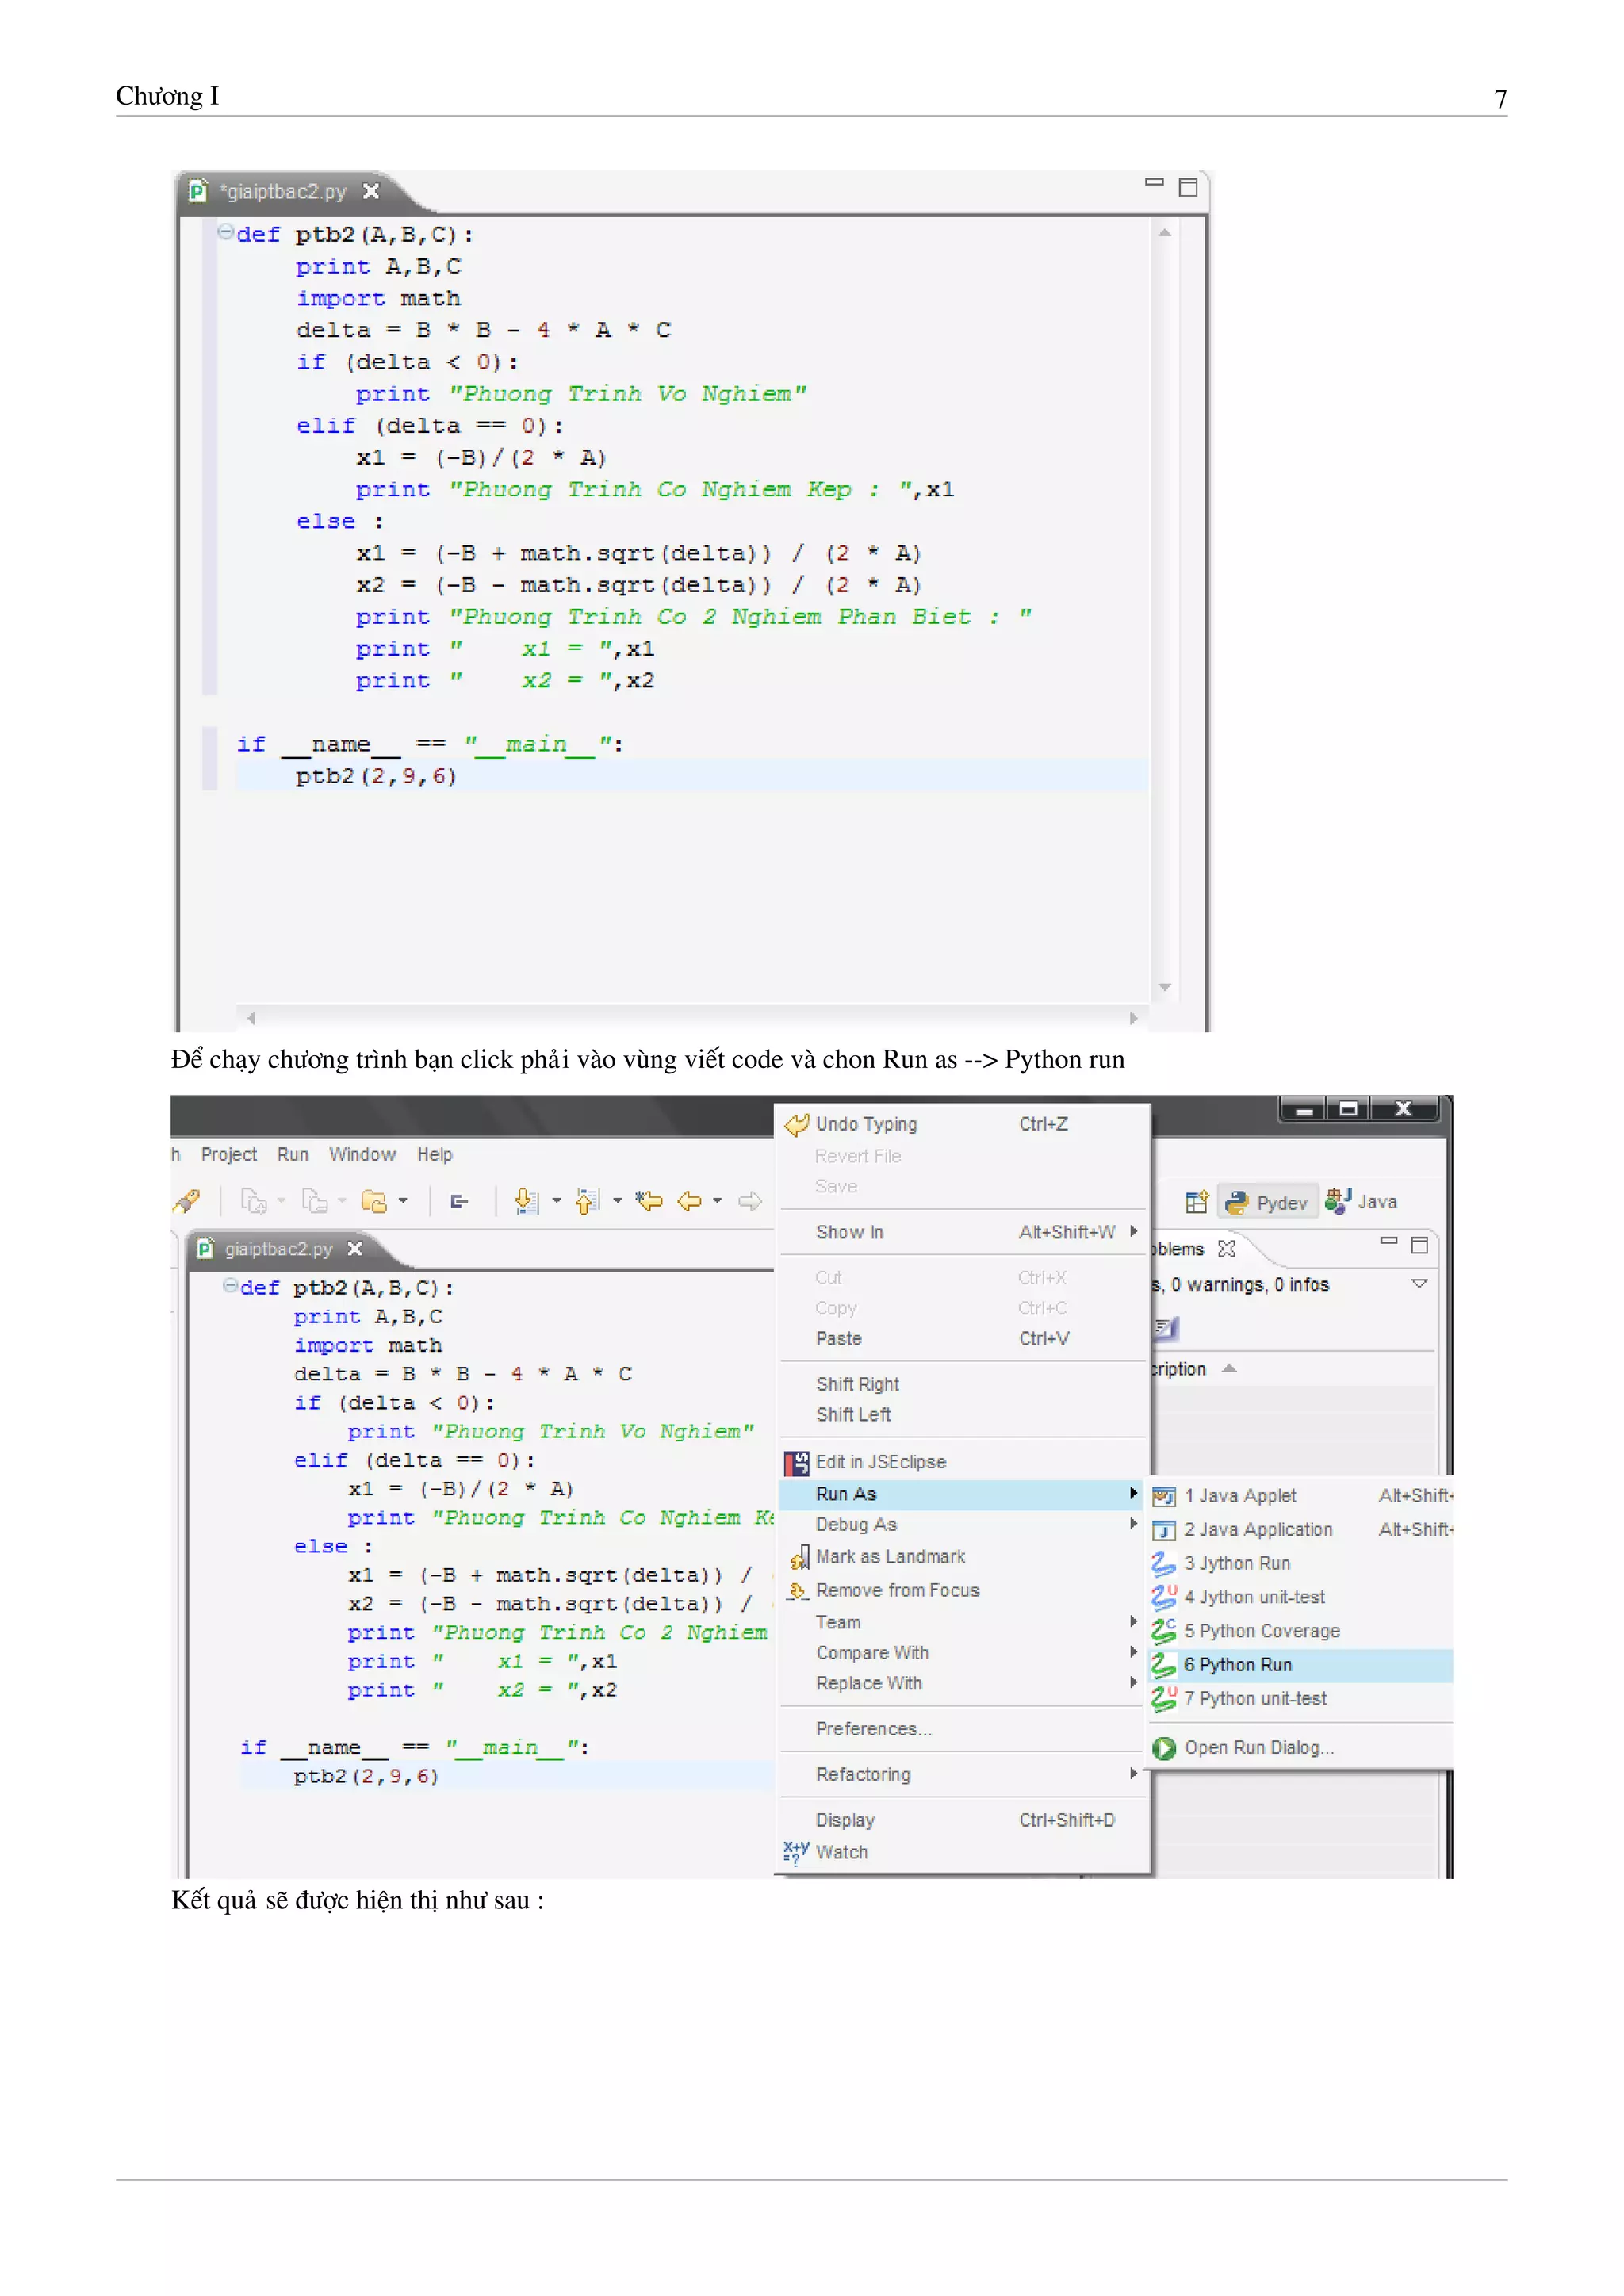
Task: Open the Project menu
Action: click(229, 1154)
